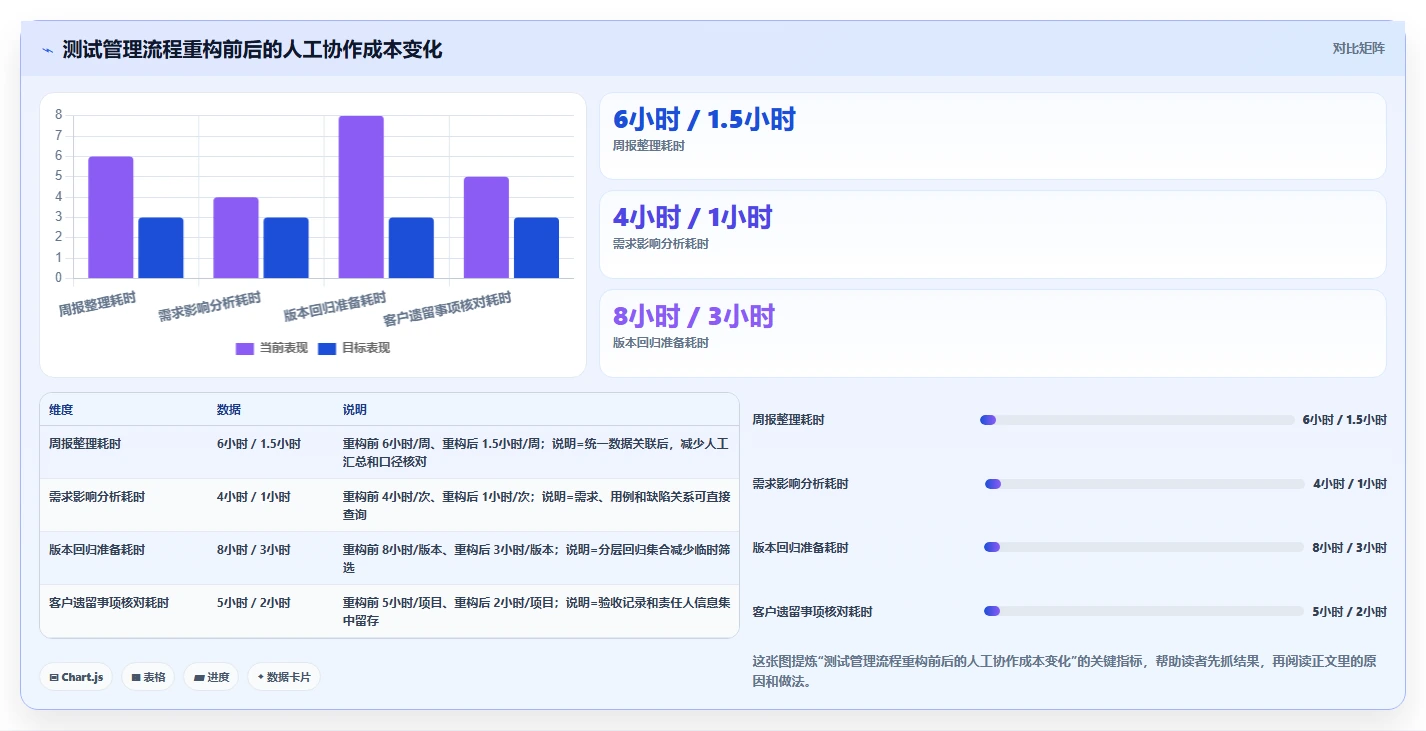Toggle the 当前表现 legend purple swatch
The width and height of the screenshot is (1426, 731).
click(245, 348)
